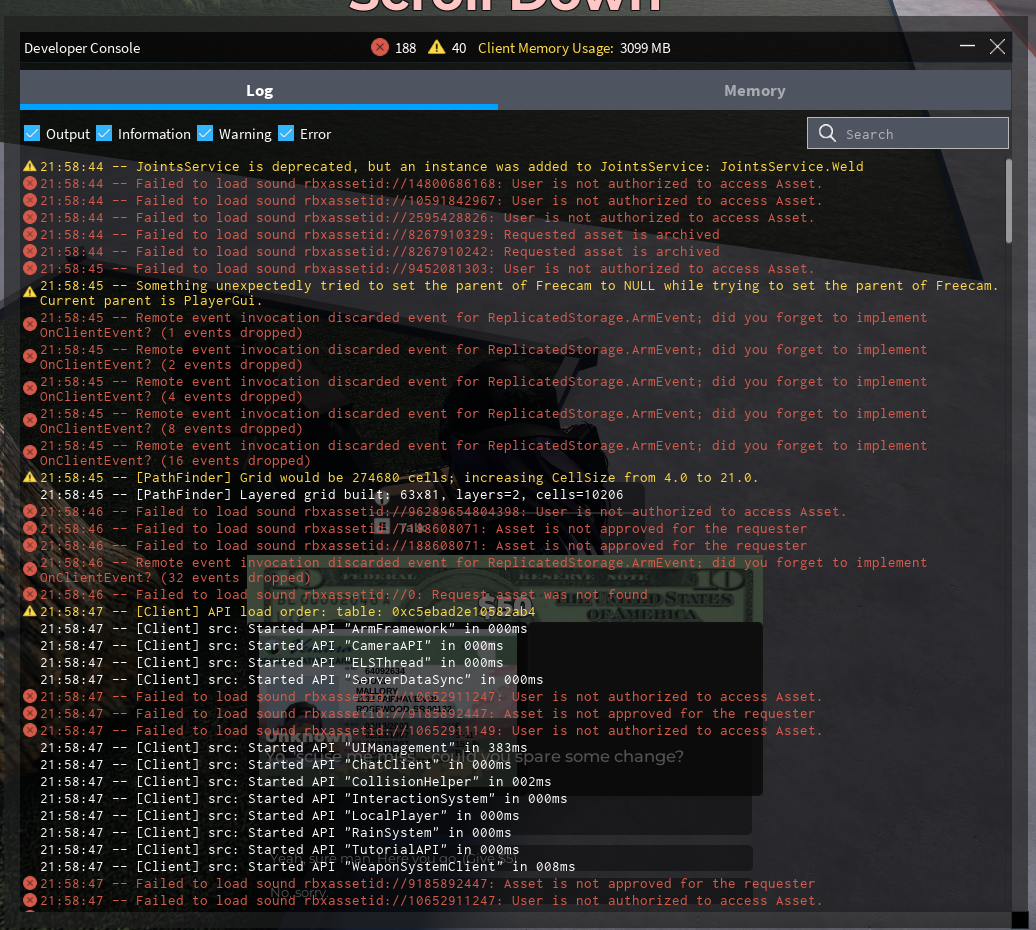The image size is (1036, 930).
Task: Click warning icon beside API load order line
Action: click(x=30, y=611)
